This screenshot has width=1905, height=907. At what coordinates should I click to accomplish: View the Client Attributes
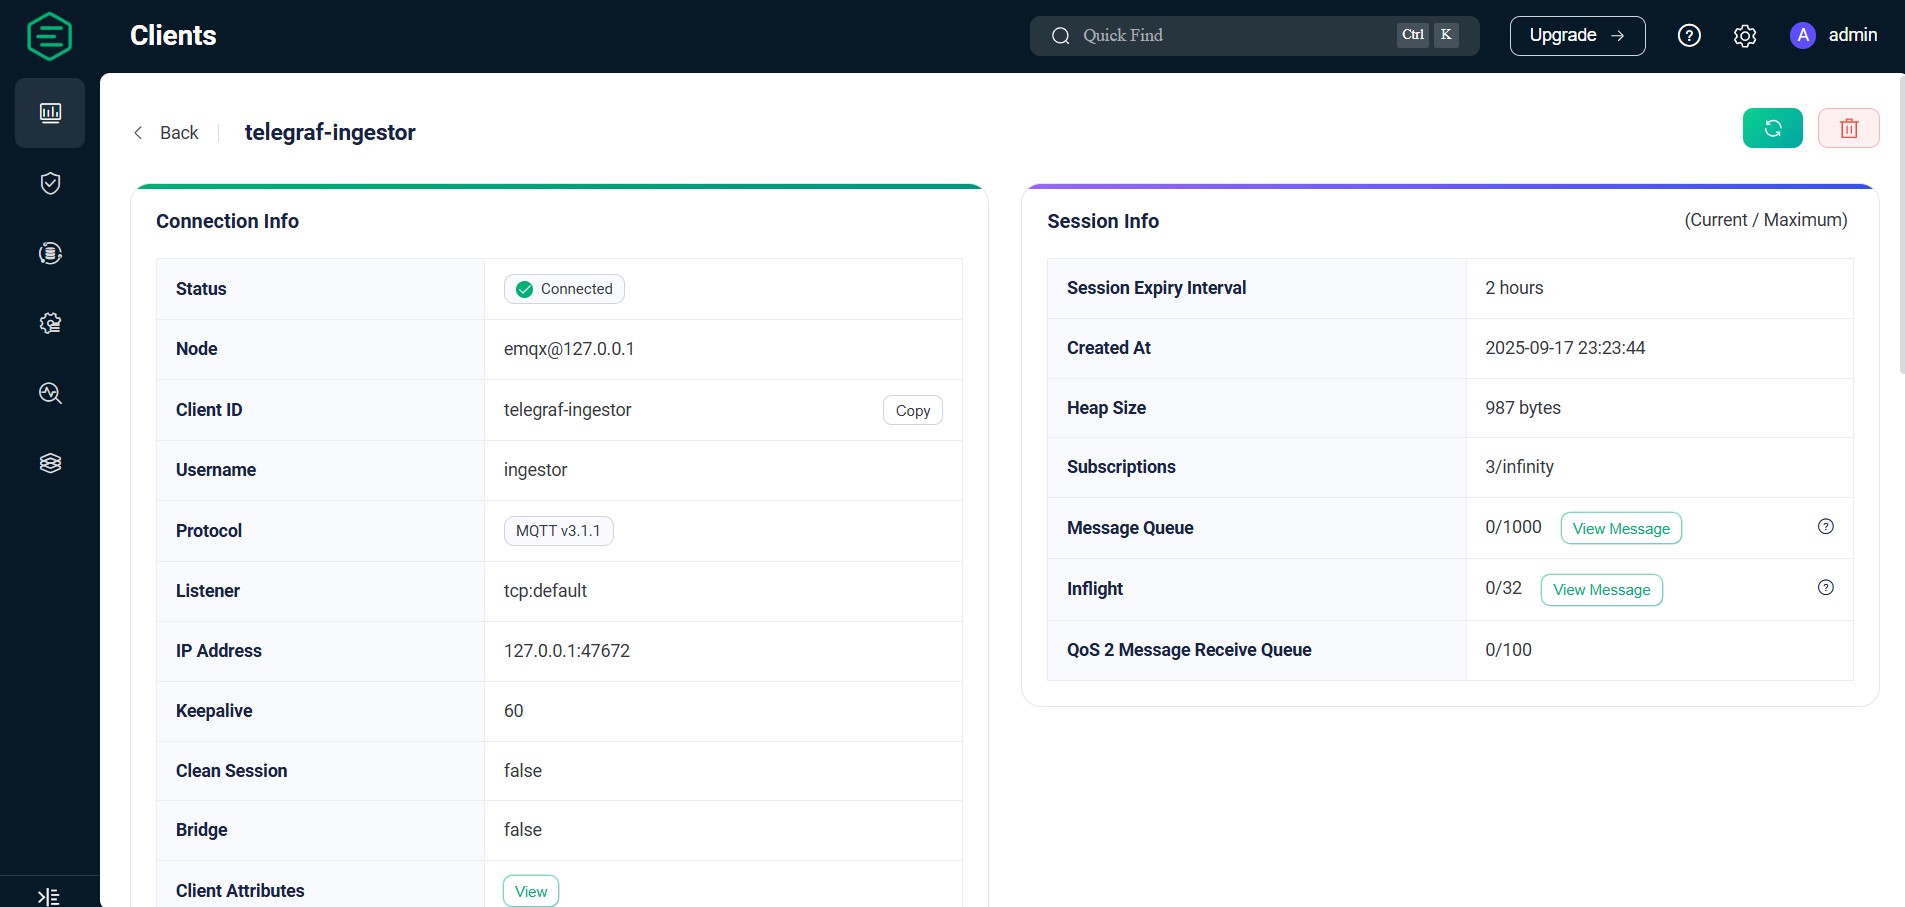coord(529,890)
